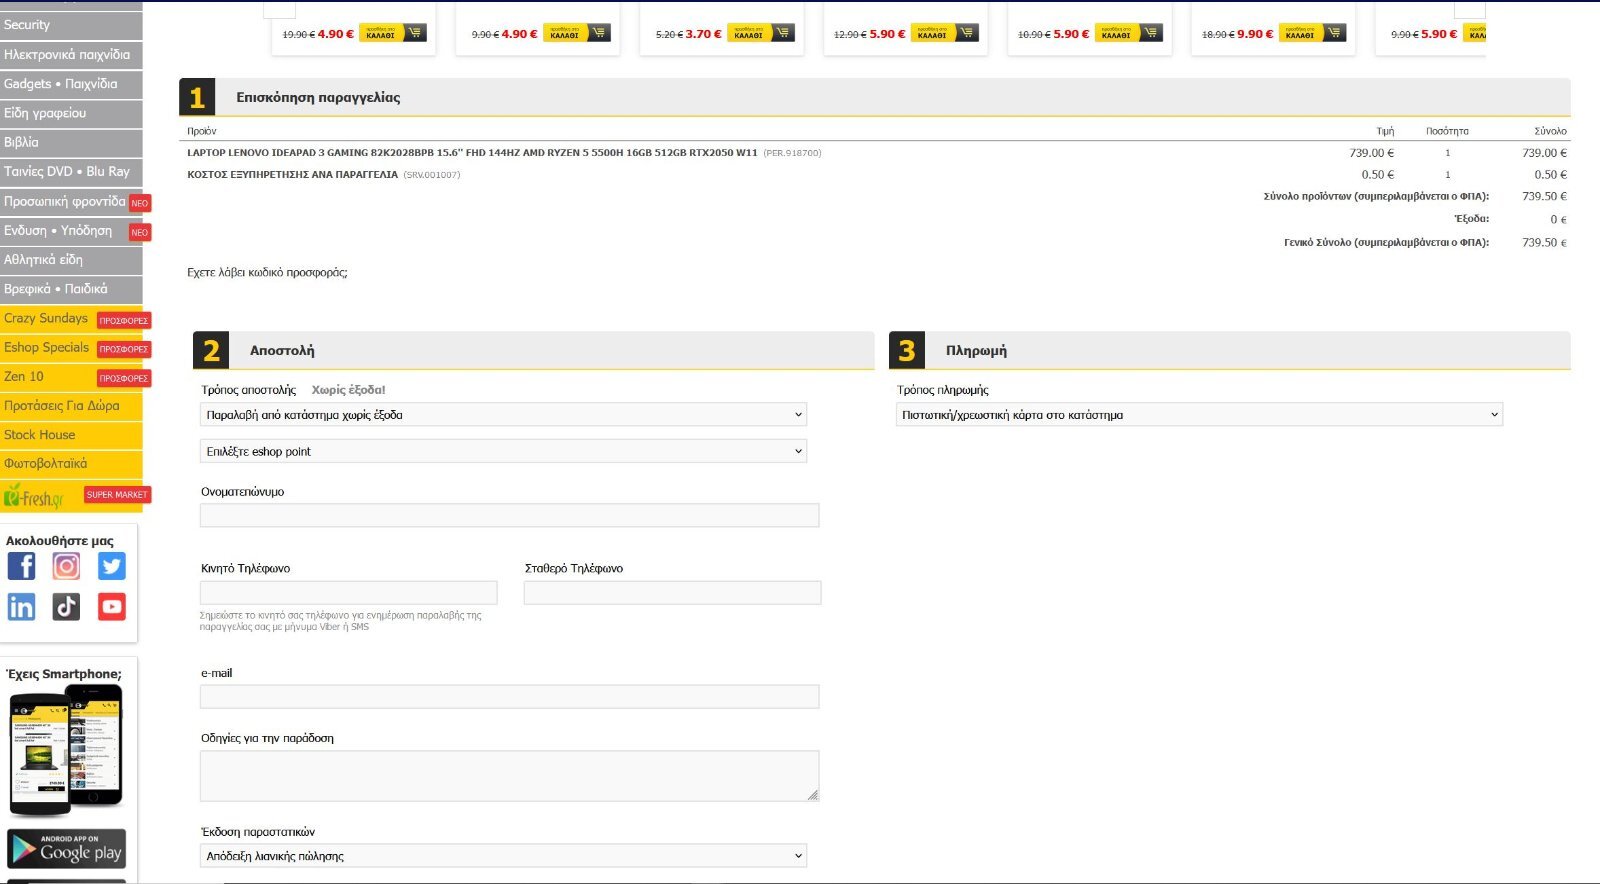Image resolution: width=1600 pixels, height=884 pixels.
Task: Open Eshop Specials offers
Action: (47, 347)
